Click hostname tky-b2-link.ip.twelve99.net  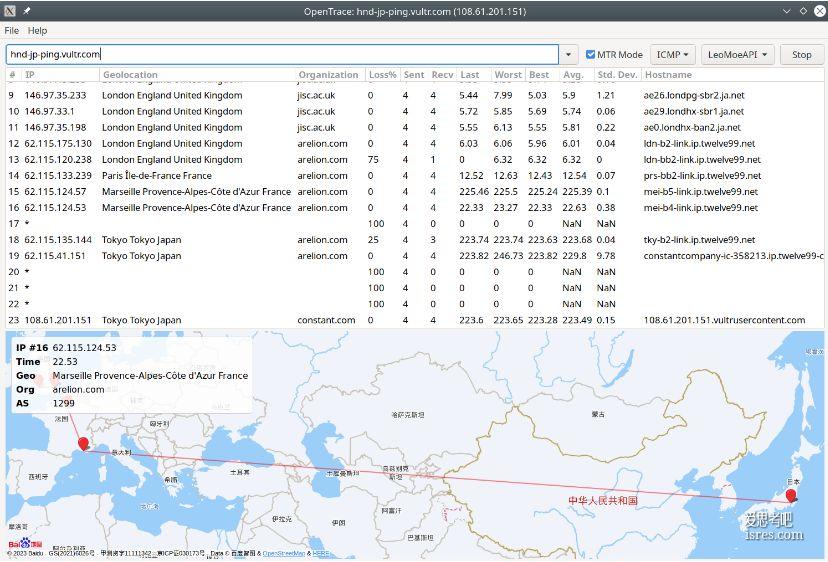(699, 239)
